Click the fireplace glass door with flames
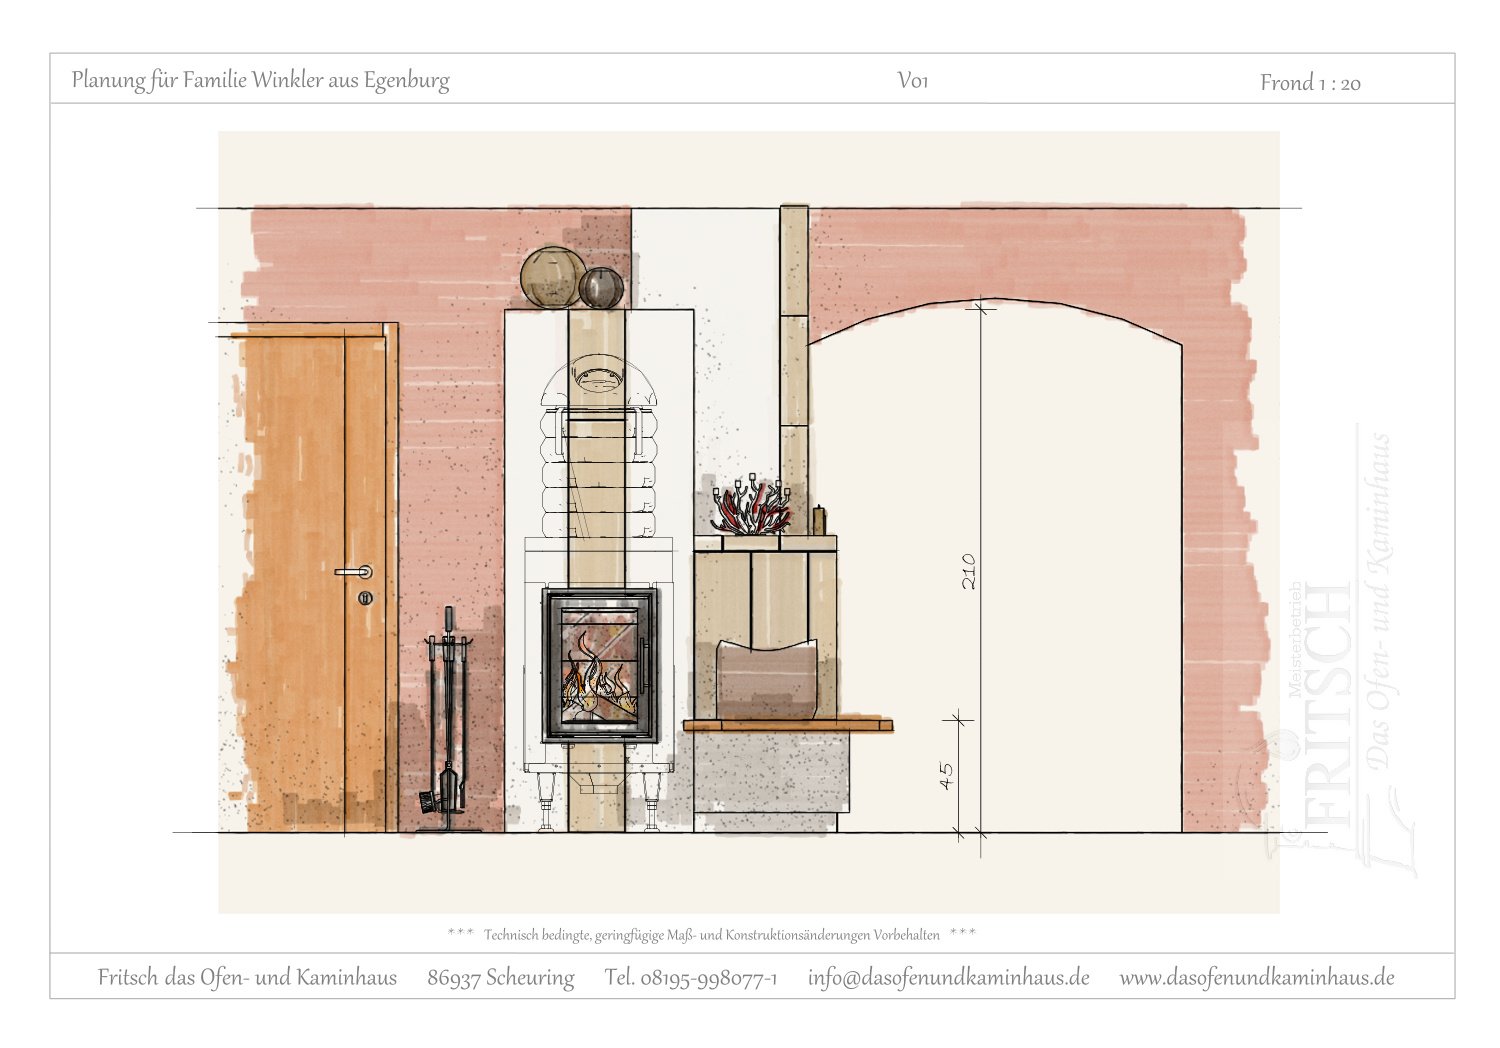Image resolution: width=1500 pixels, height=1048 pixels. coord(600,665)
